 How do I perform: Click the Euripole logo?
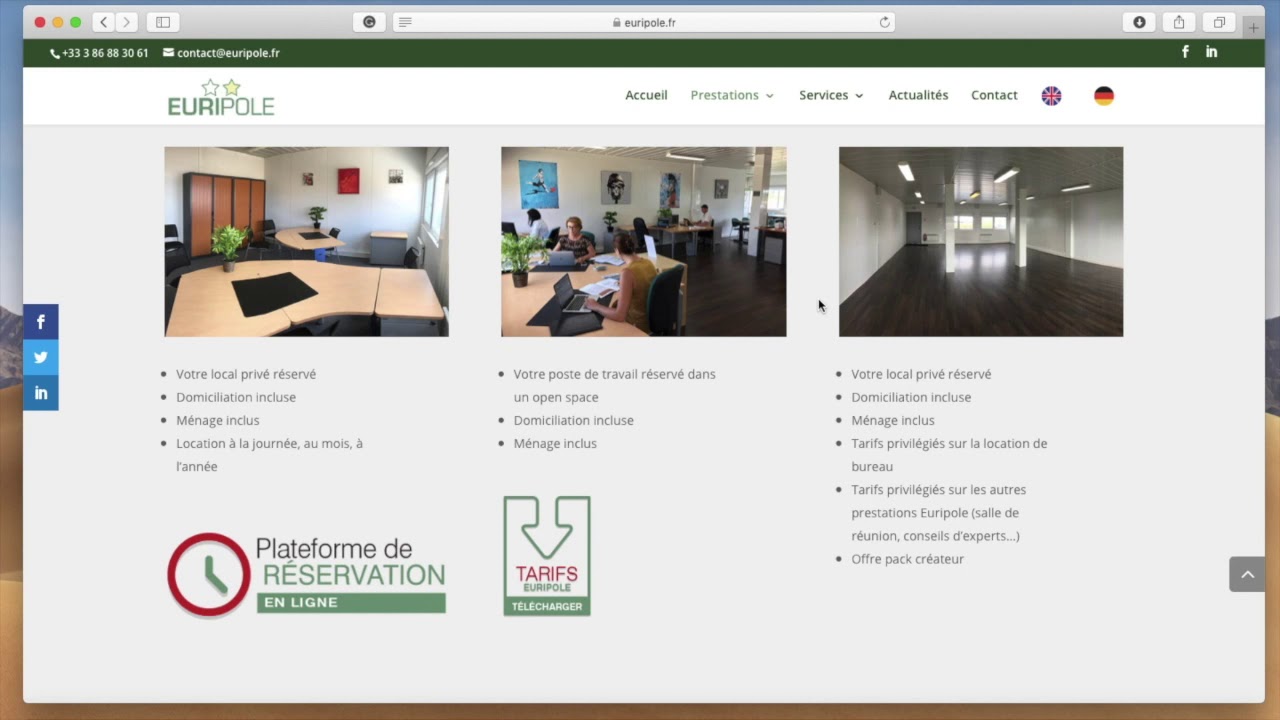[x=221, y=97]
